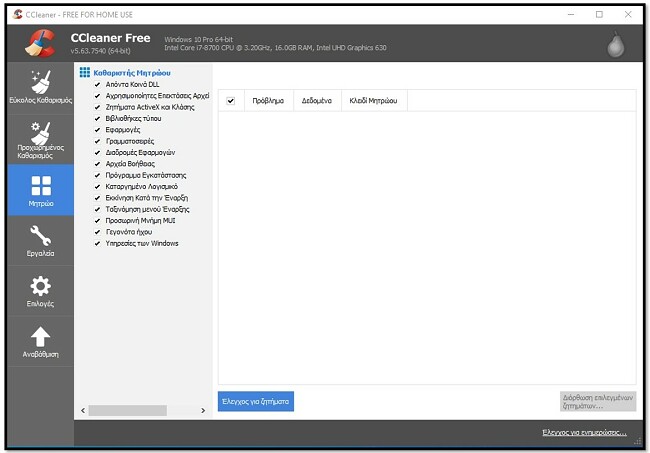The width and height of the screenshot is (650, 453).
Task: Toggle Υπηρεσίες των Windows checkbox
Action: [x=97, y=243]
